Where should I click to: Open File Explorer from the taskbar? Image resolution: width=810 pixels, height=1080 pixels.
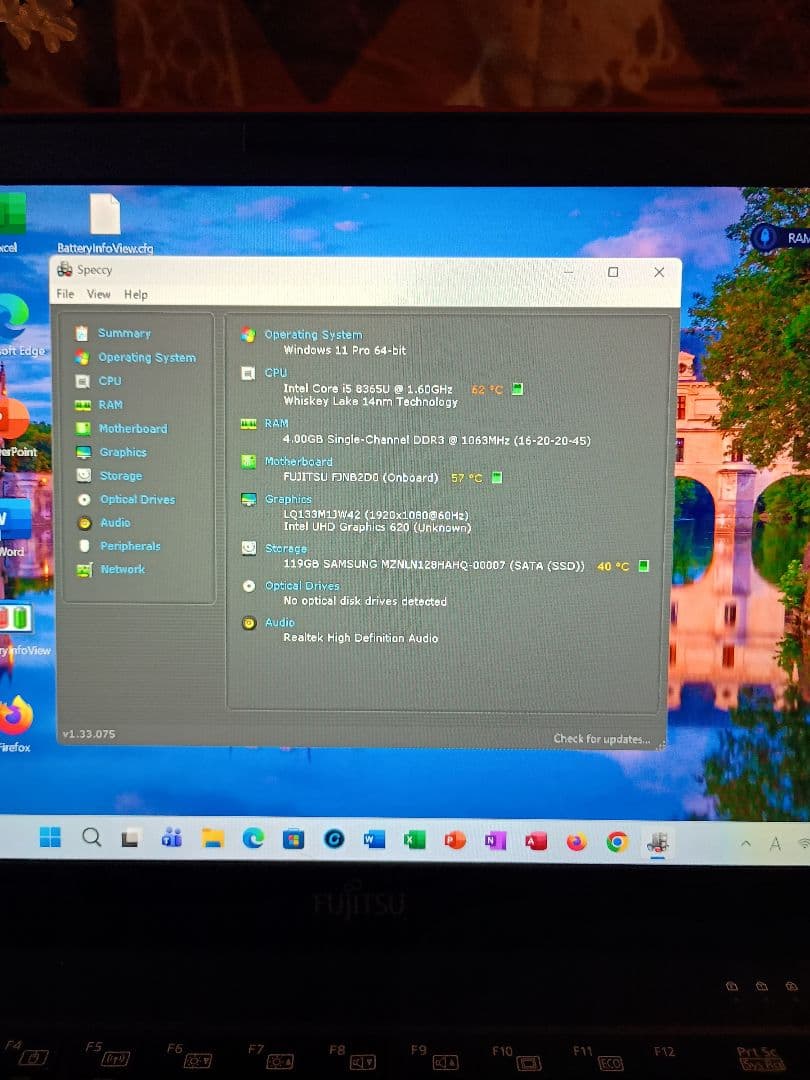213,838
